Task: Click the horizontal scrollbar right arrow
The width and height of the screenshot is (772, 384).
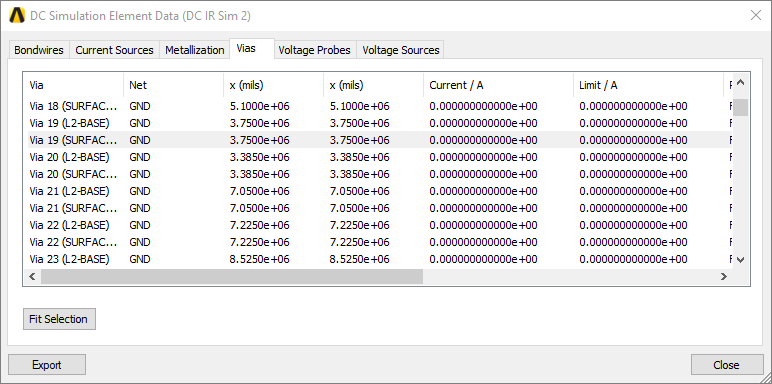Action: pos(724,277)
